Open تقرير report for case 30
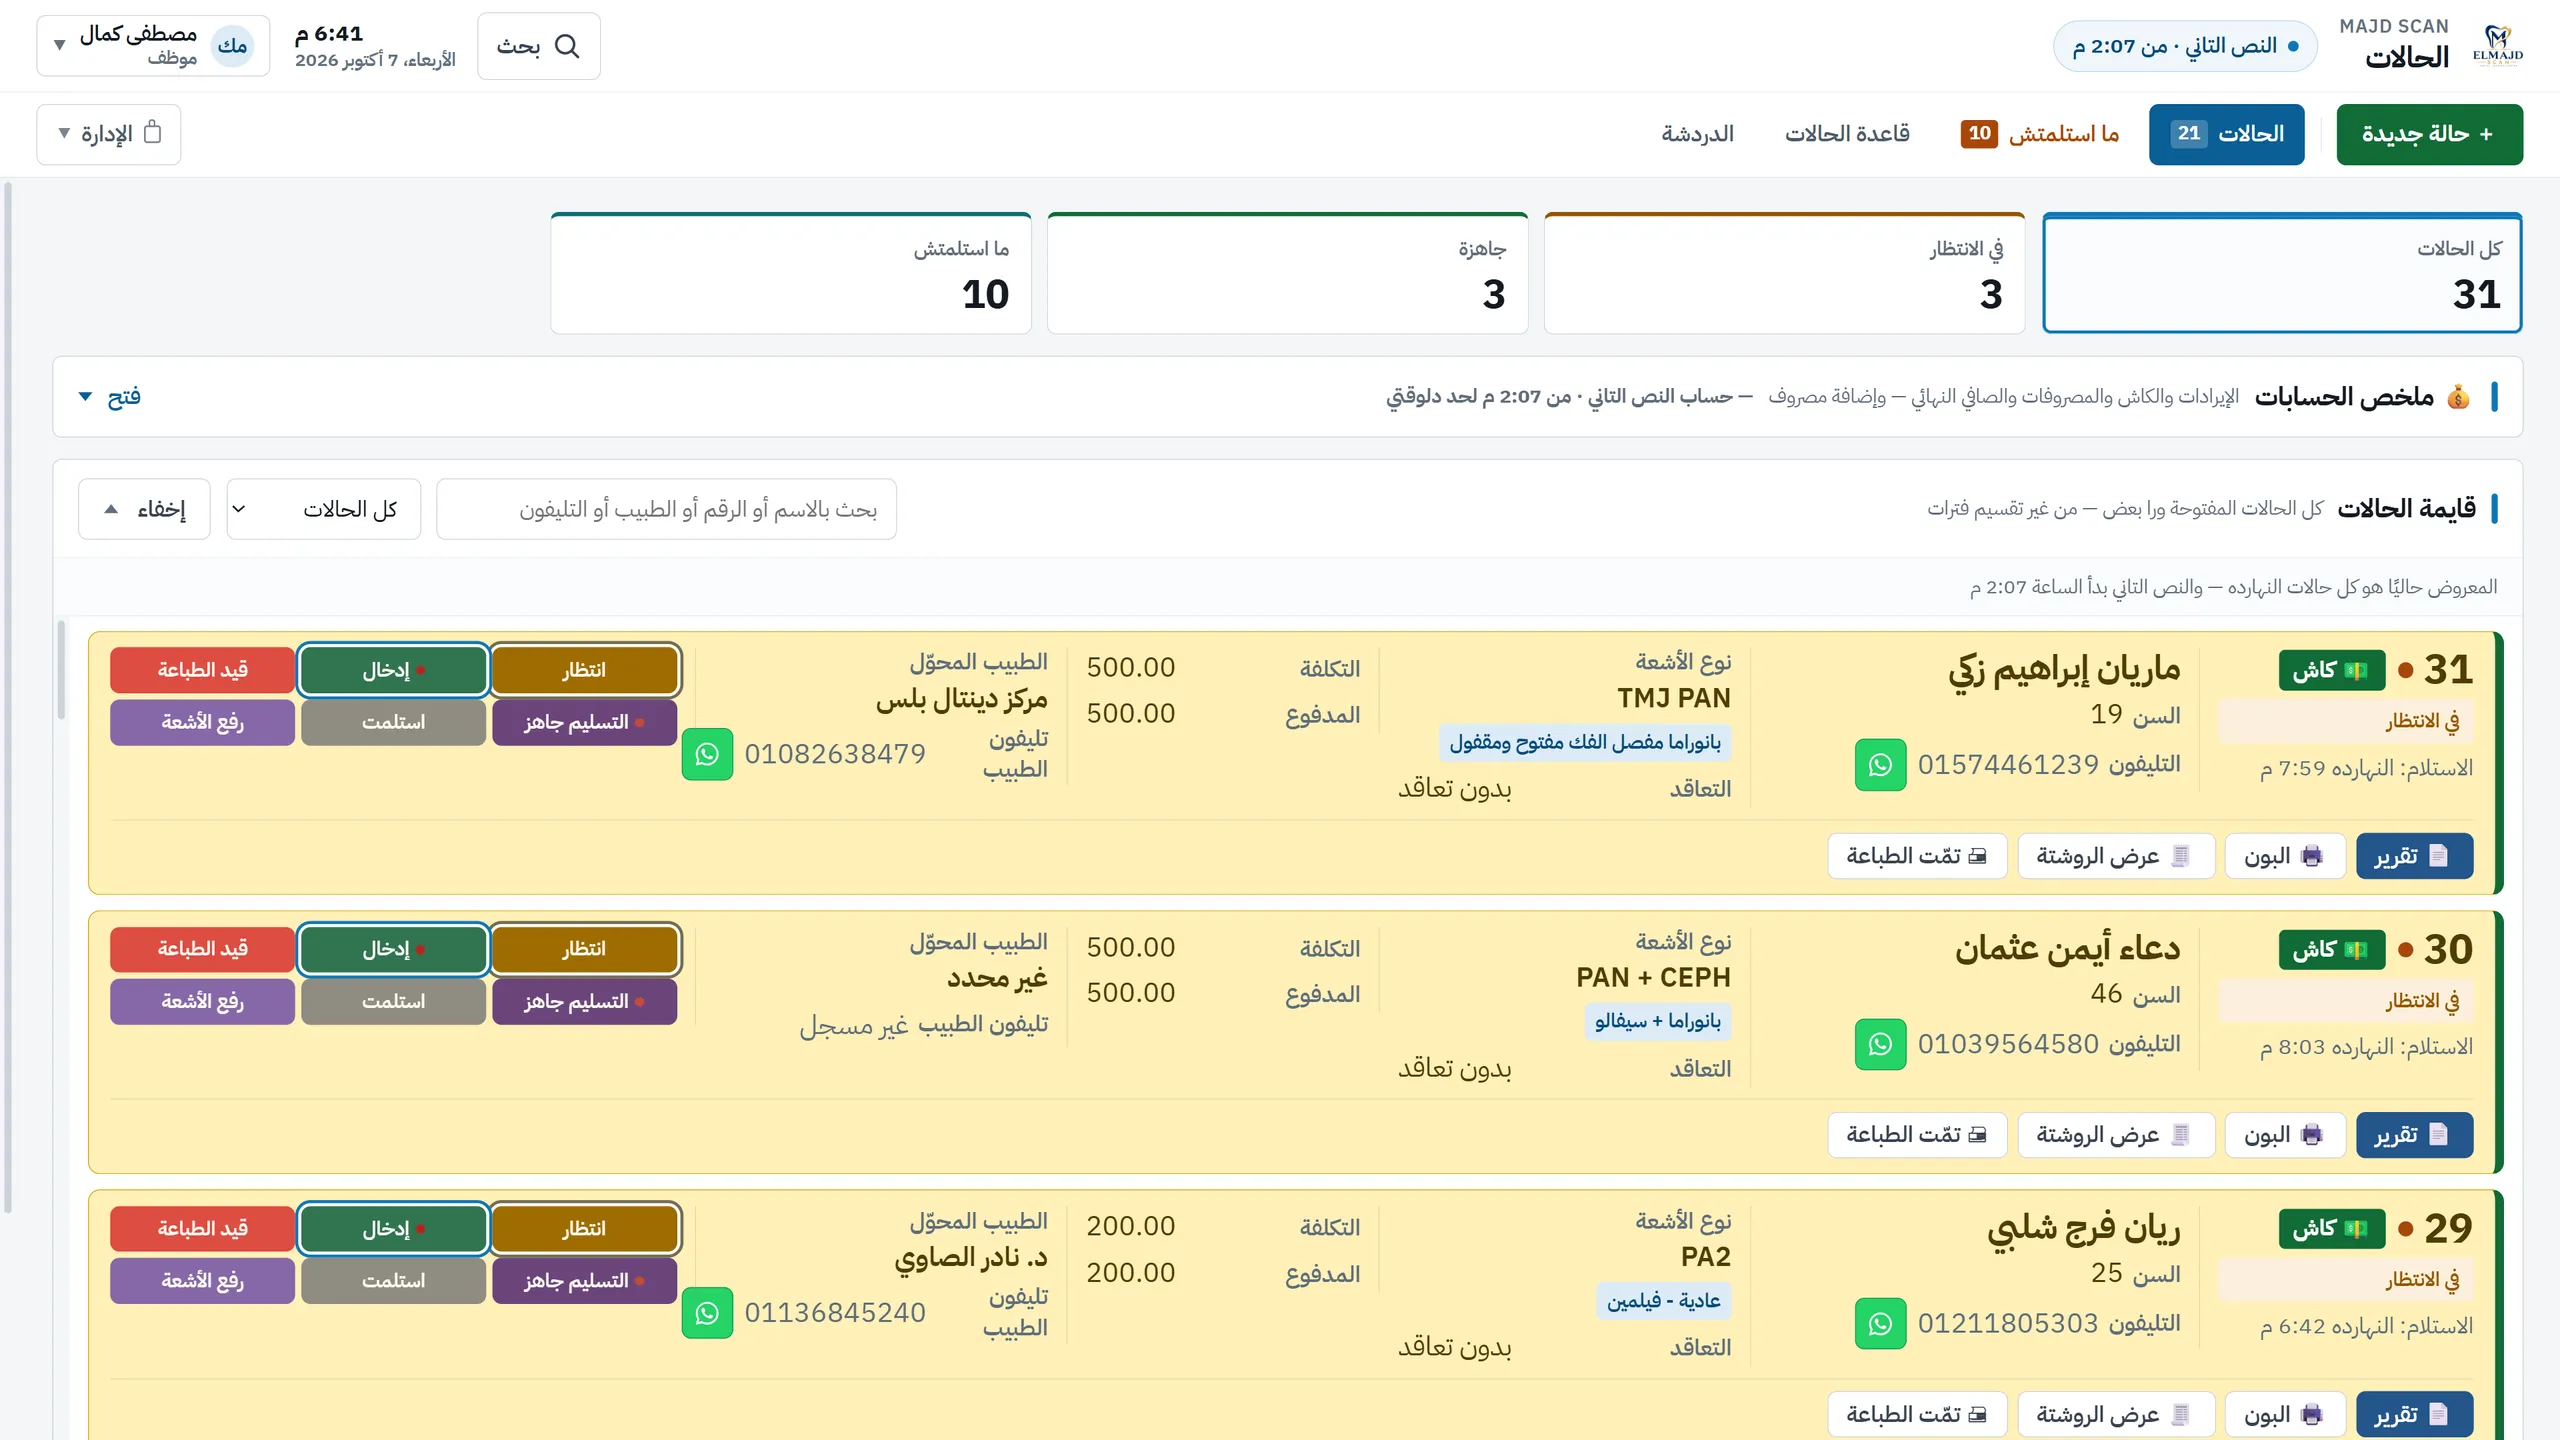 point(2414,1135)
